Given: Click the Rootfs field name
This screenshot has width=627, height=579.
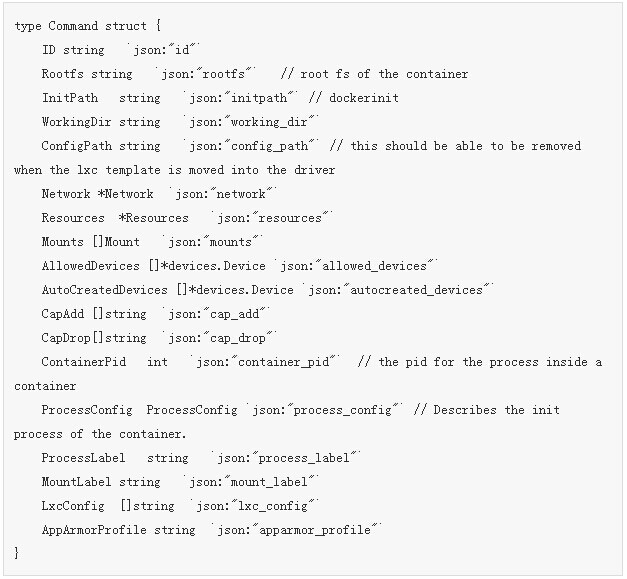Looking at the screenshot, I should click(x=62, y=73).
